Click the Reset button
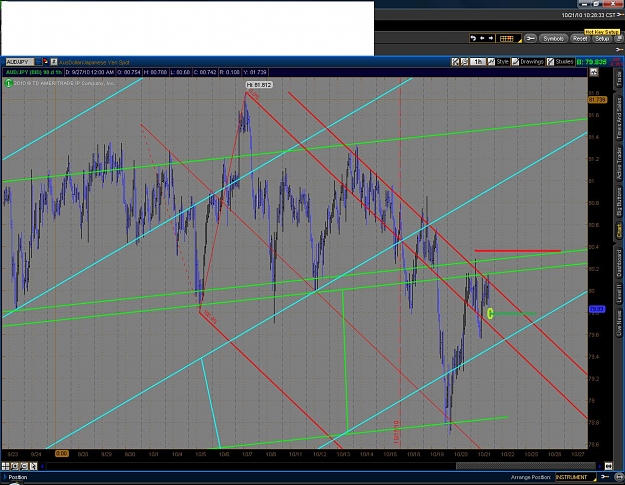625x485 pixels. (x=580, y=39)
